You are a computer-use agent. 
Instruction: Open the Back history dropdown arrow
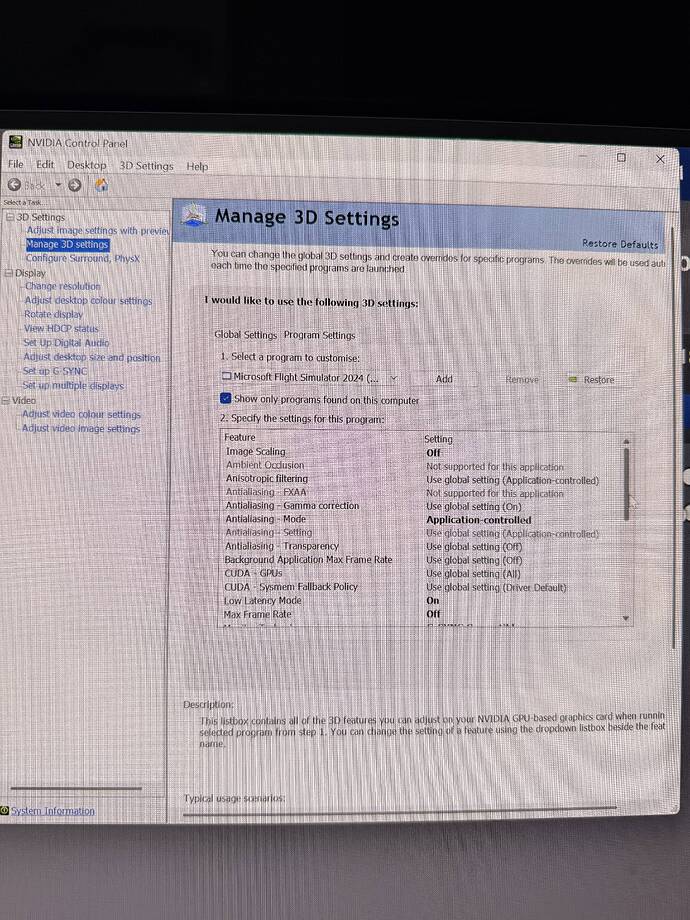[x=58, y=185]
